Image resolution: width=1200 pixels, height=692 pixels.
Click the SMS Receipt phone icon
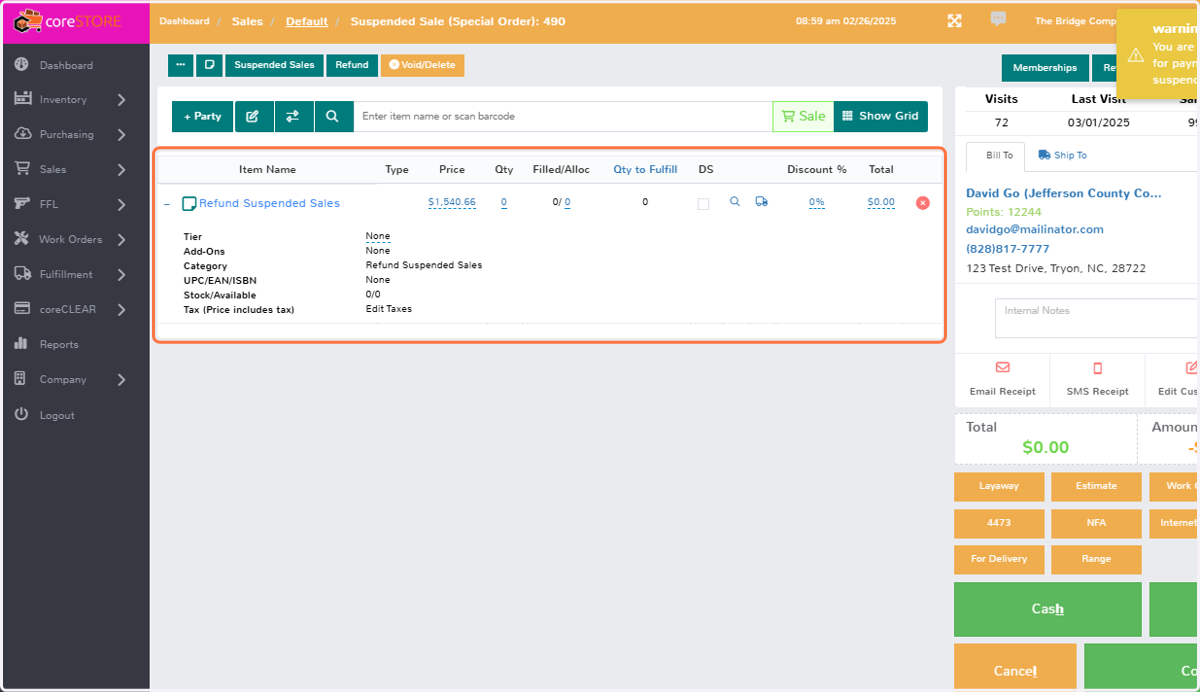[x=1097, y=368]
